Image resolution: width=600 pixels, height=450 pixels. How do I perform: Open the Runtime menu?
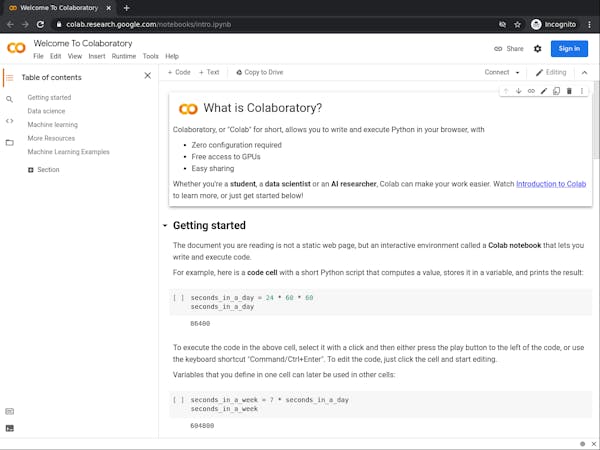point(124,56)
